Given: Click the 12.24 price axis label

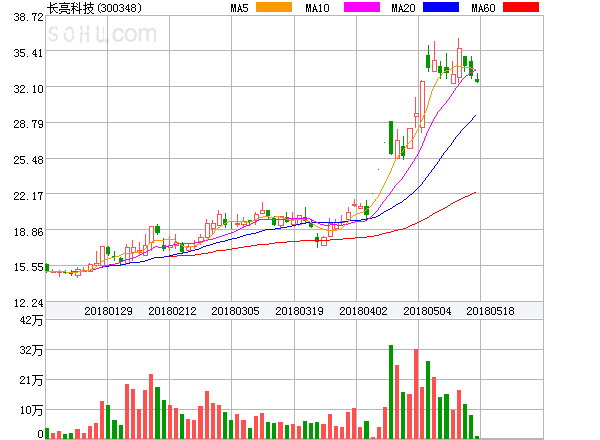Looking at the screenshot, I should point(29,303).
